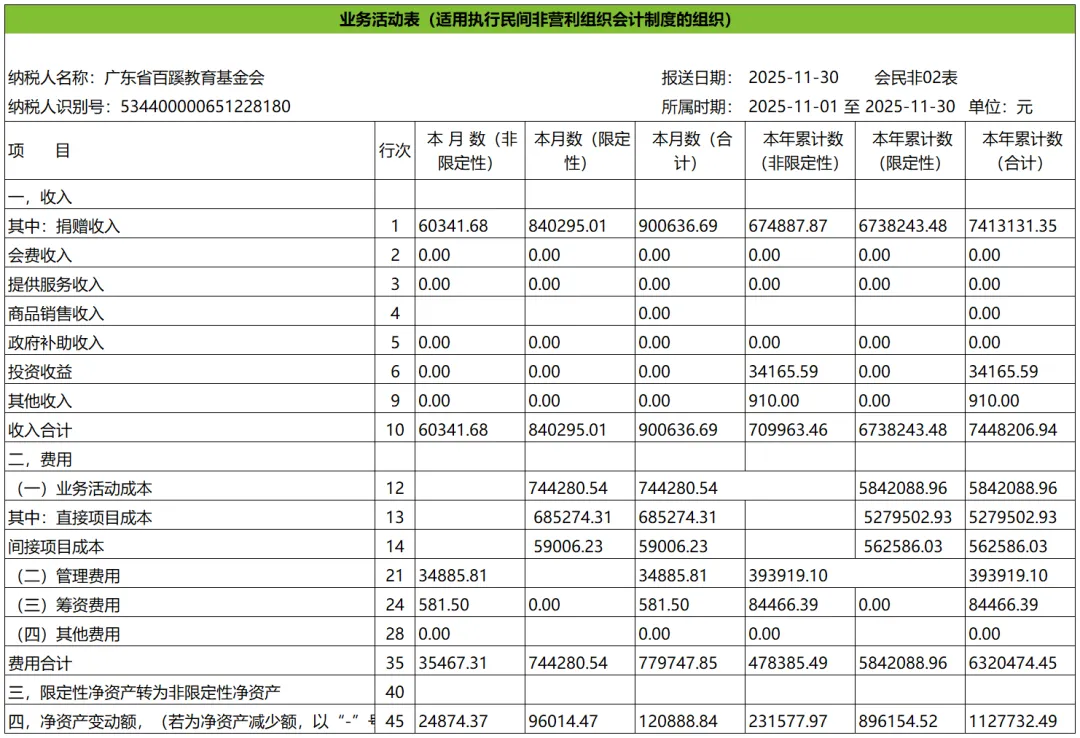1080x738 pixels.
Task: Select the row label （四）其他费用
Action: point(68,634)
